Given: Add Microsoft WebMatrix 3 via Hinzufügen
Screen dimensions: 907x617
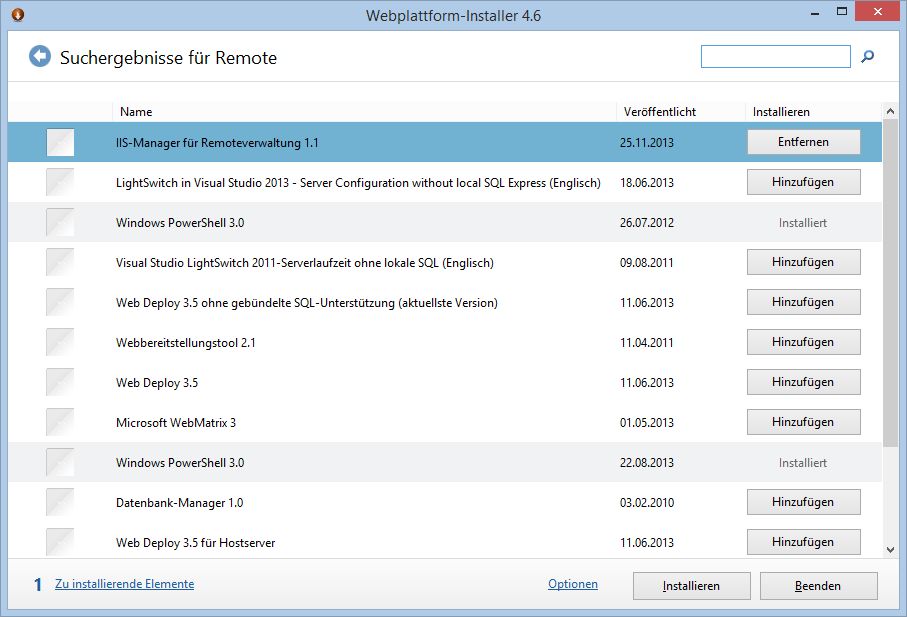Looking at the screenshot, I should [x=803, y=422].
